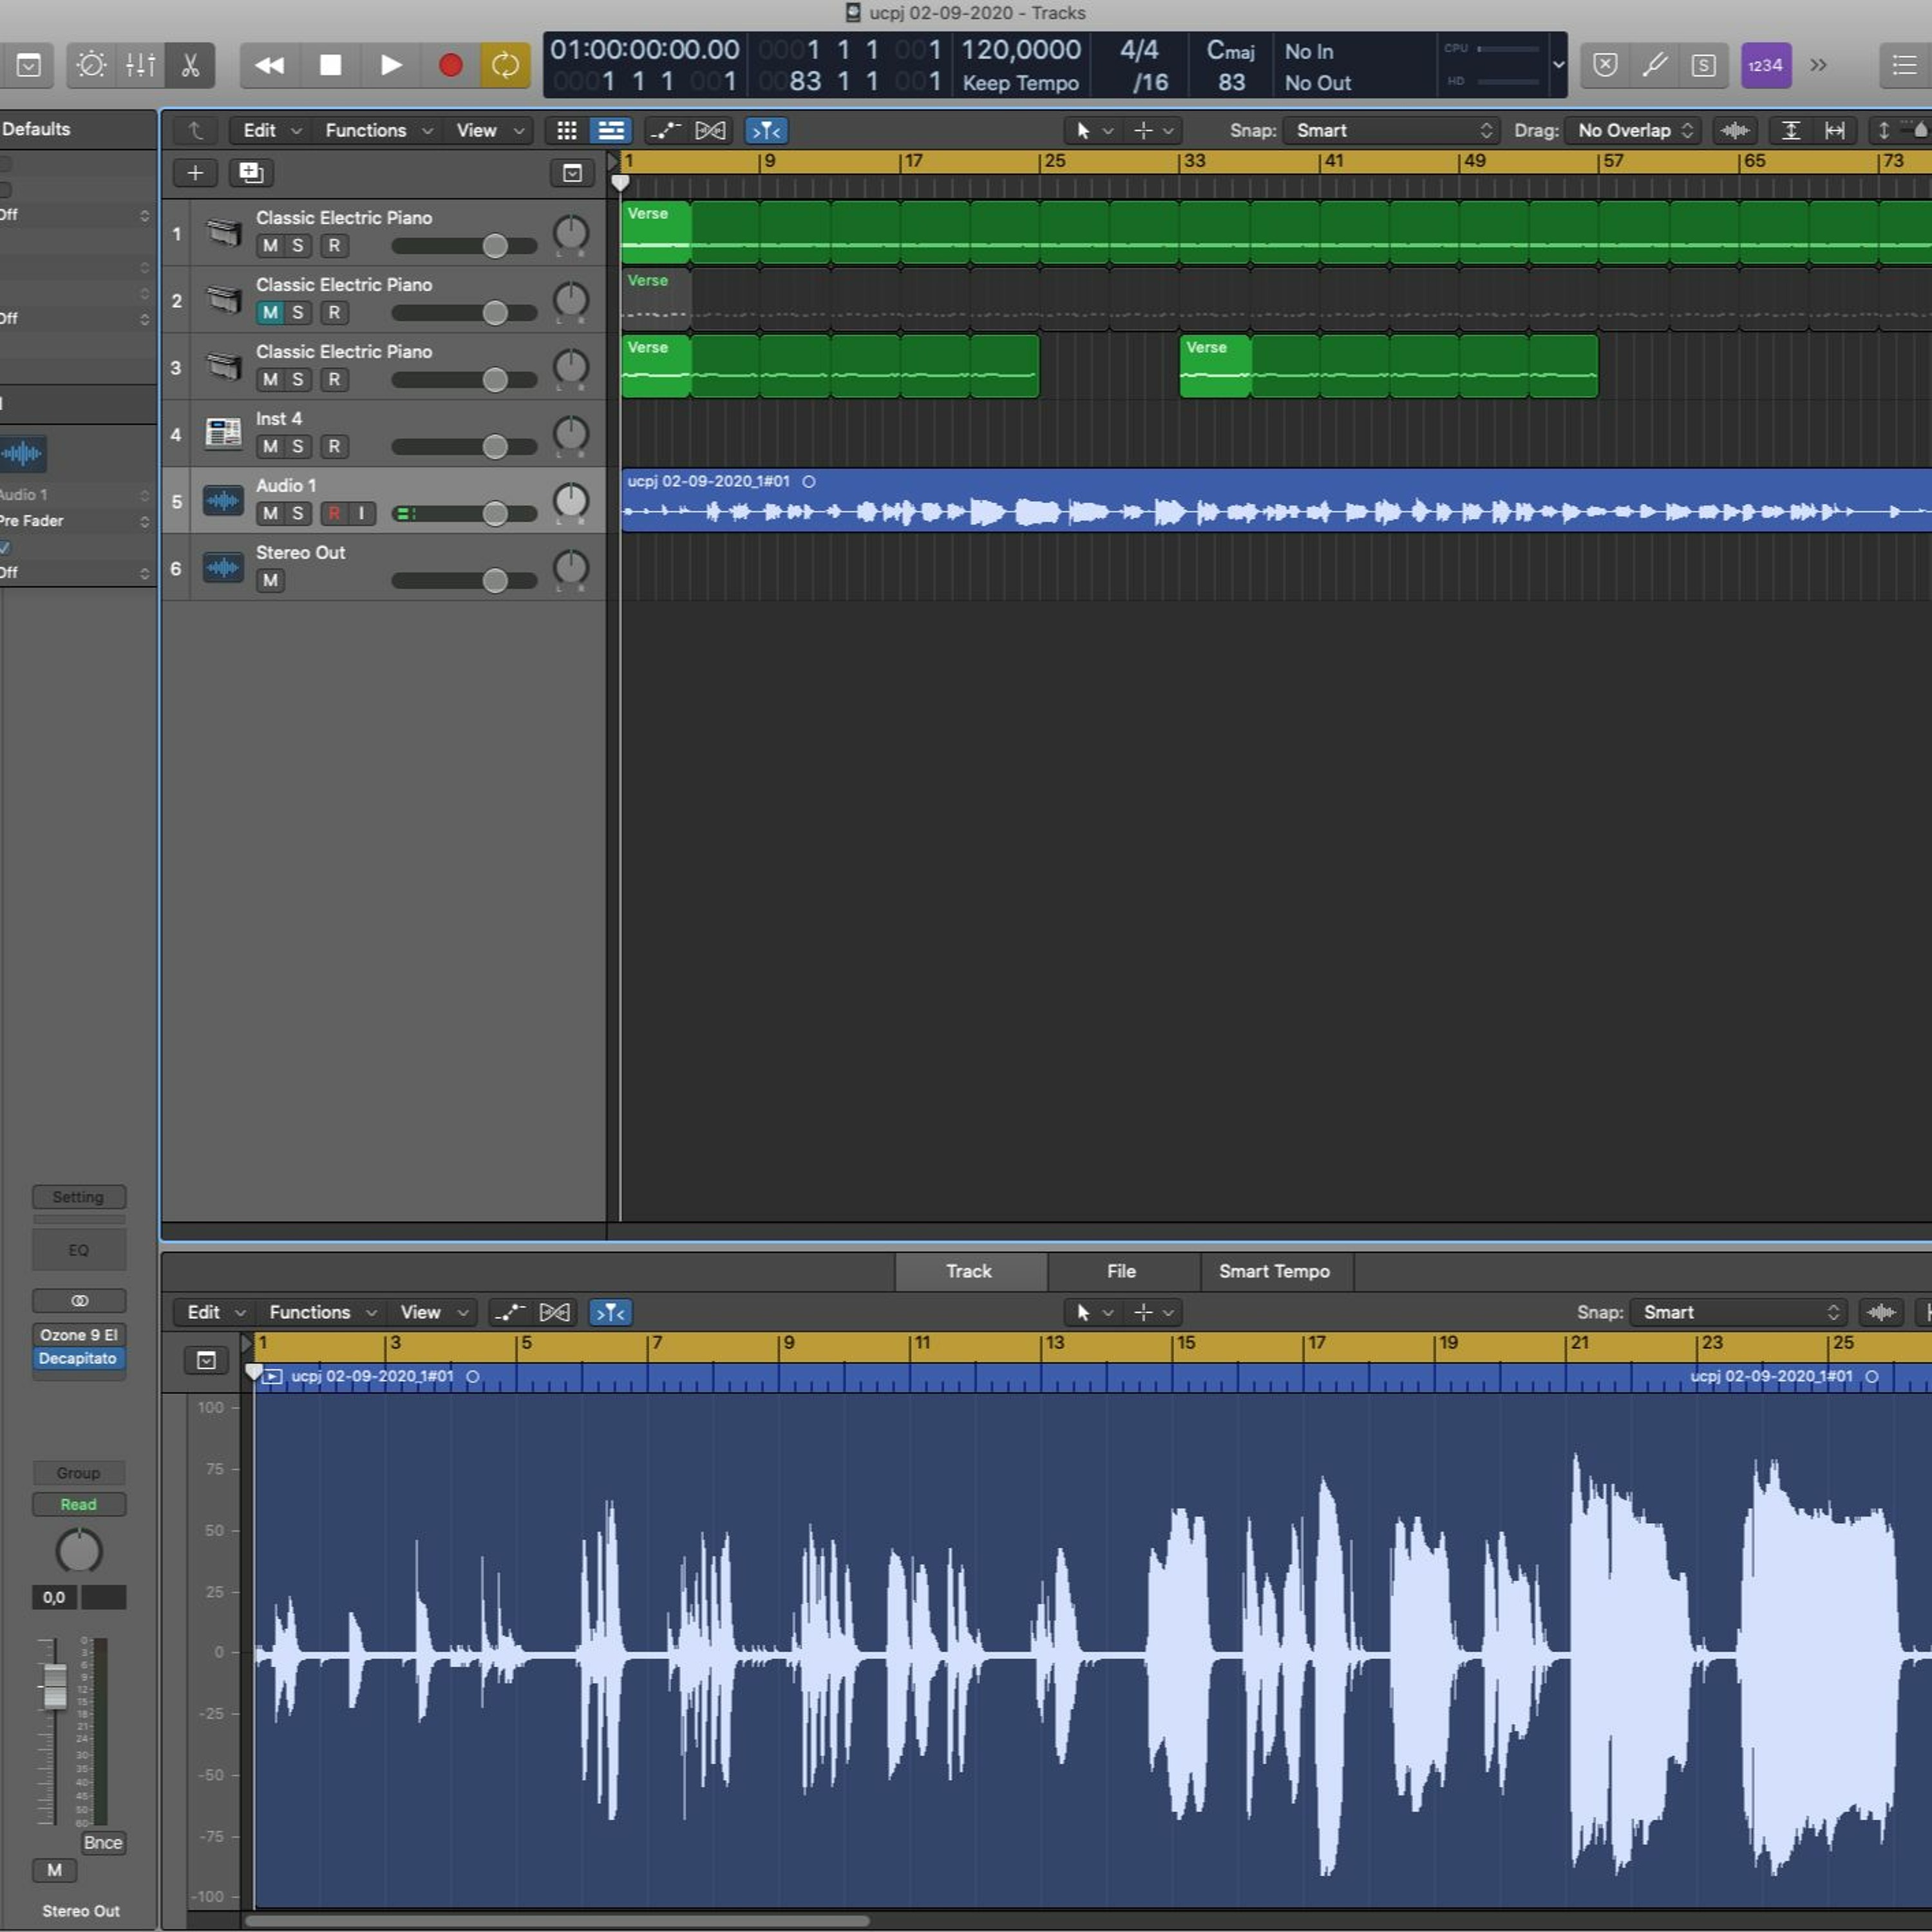This screenshot has width=1932, height=1932.
Task: Click the Catch playhead button in tracks toolbar
Action: [766, 131]
